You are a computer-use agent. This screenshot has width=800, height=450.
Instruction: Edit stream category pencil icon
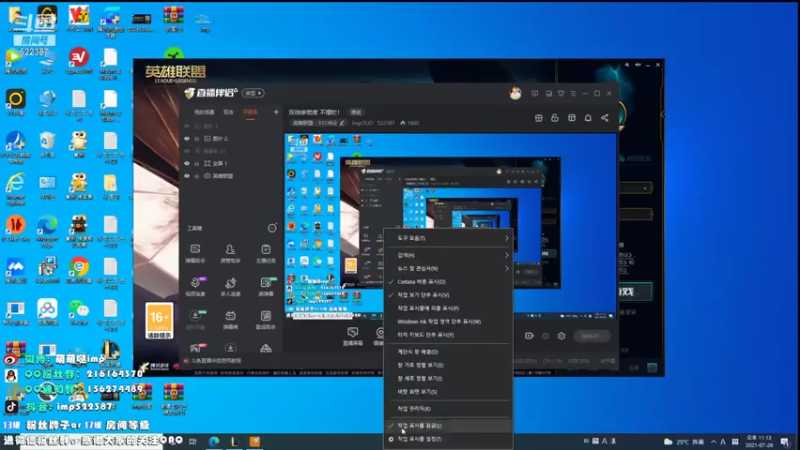point(342,123)
